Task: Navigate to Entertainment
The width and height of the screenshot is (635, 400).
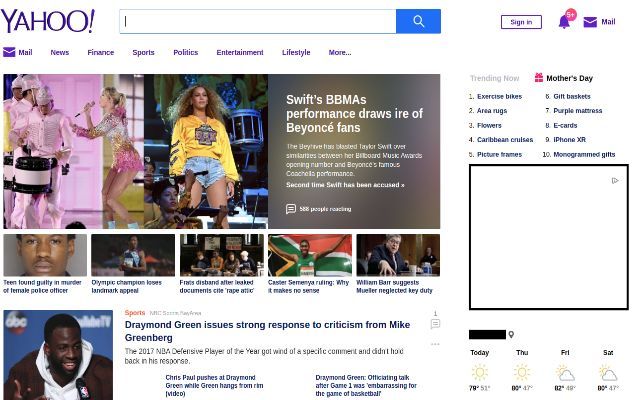Action: [240, 53]
